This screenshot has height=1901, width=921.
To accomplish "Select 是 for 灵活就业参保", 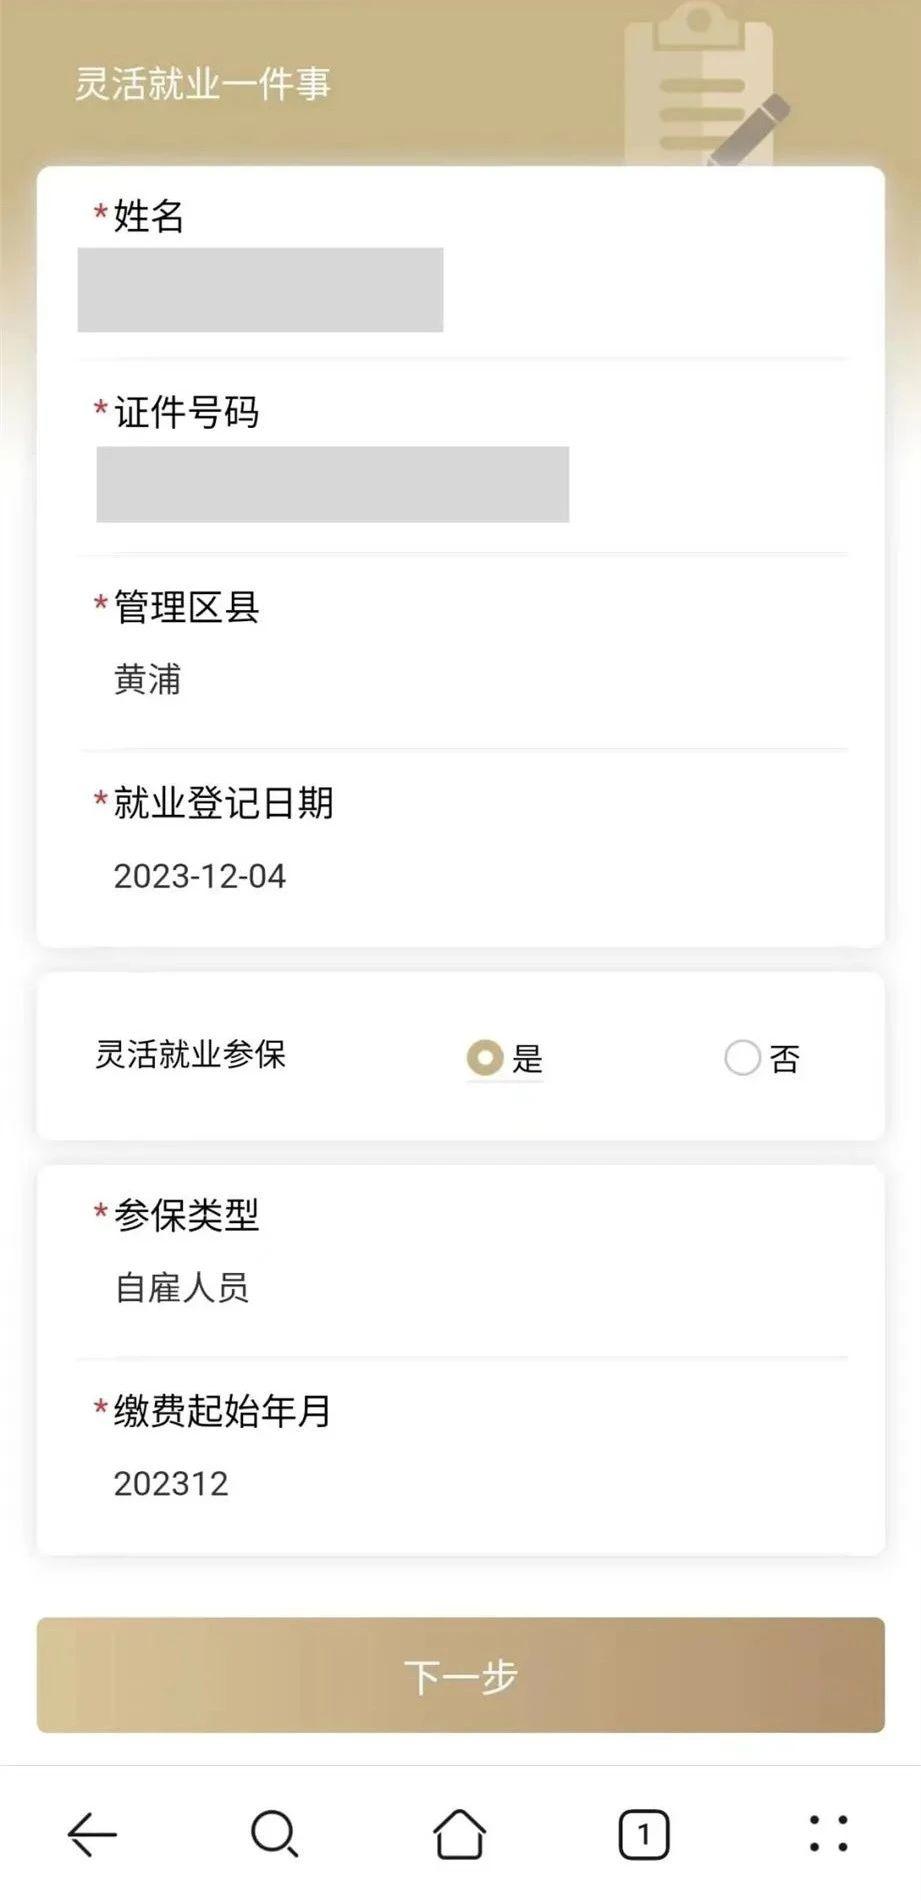I will pos(486,1058).
